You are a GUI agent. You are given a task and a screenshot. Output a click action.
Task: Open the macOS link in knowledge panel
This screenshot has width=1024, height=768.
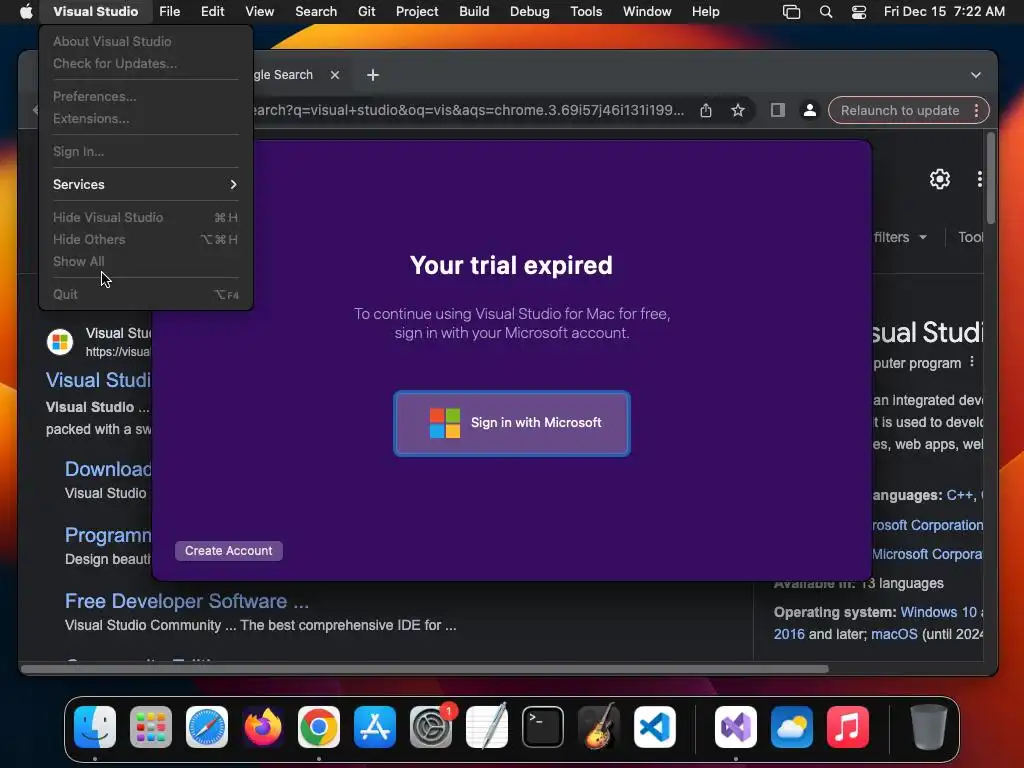coord(894,634)
